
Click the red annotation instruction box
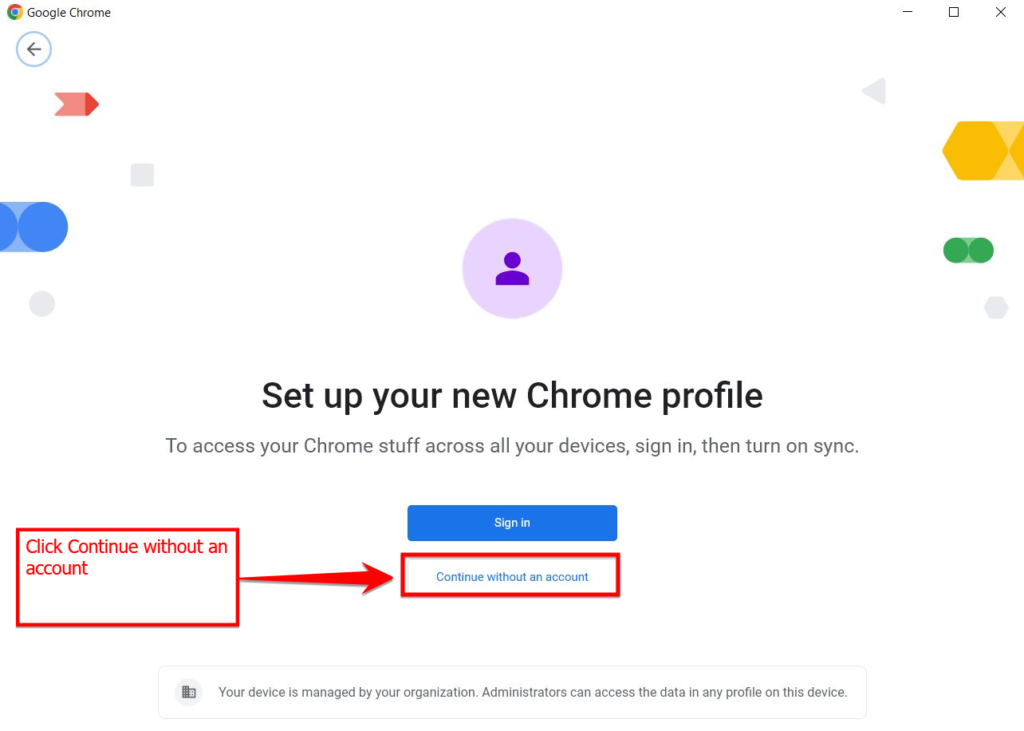click(x=127, y=578)
